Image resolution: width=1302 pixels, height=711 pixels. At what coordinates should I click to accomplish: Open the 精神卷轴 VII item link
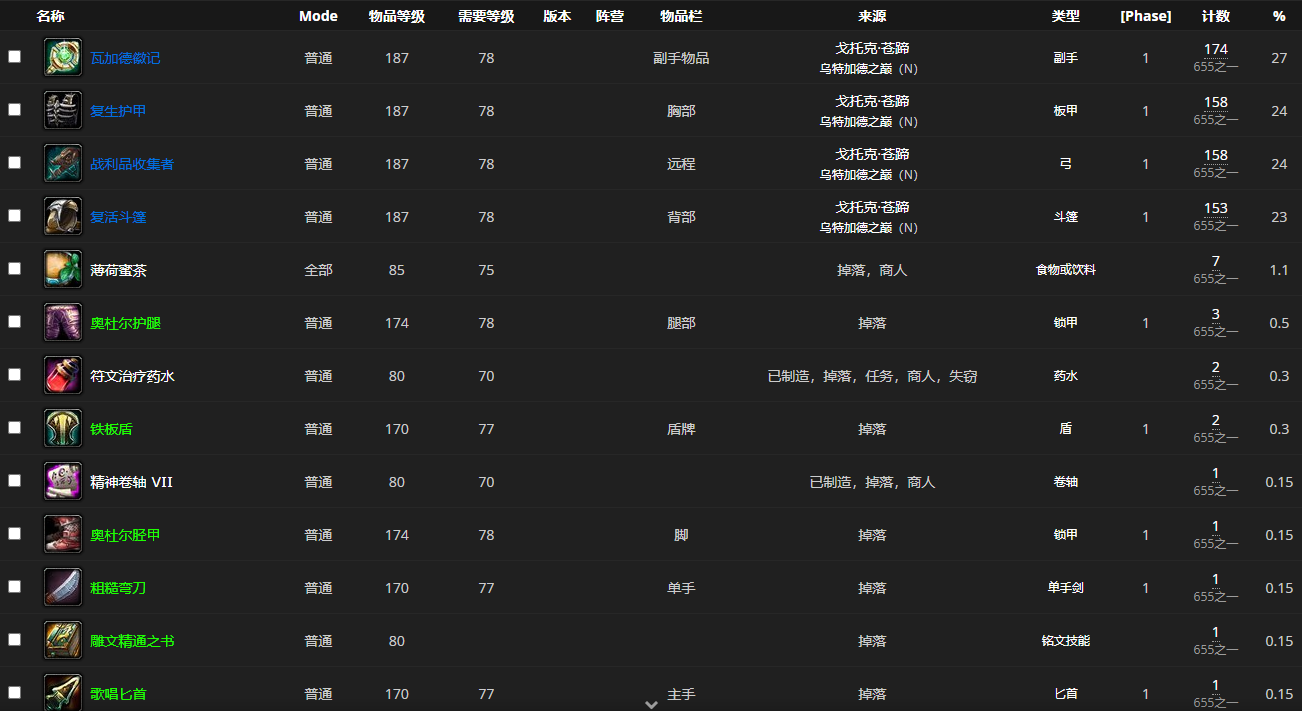click(131, 482)
